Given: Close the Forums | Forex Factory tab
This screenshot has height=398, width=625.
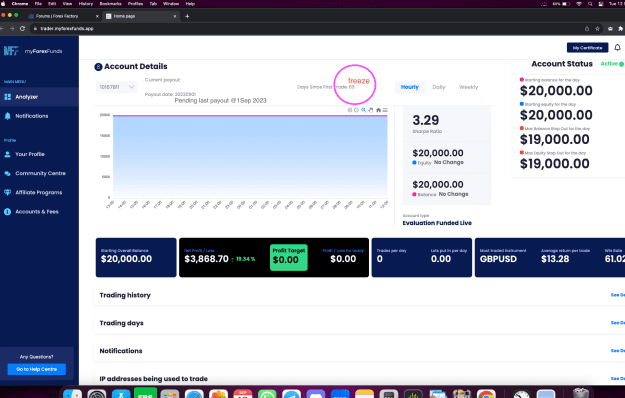Looking at the screenshot, I should (x=97, y=16).
